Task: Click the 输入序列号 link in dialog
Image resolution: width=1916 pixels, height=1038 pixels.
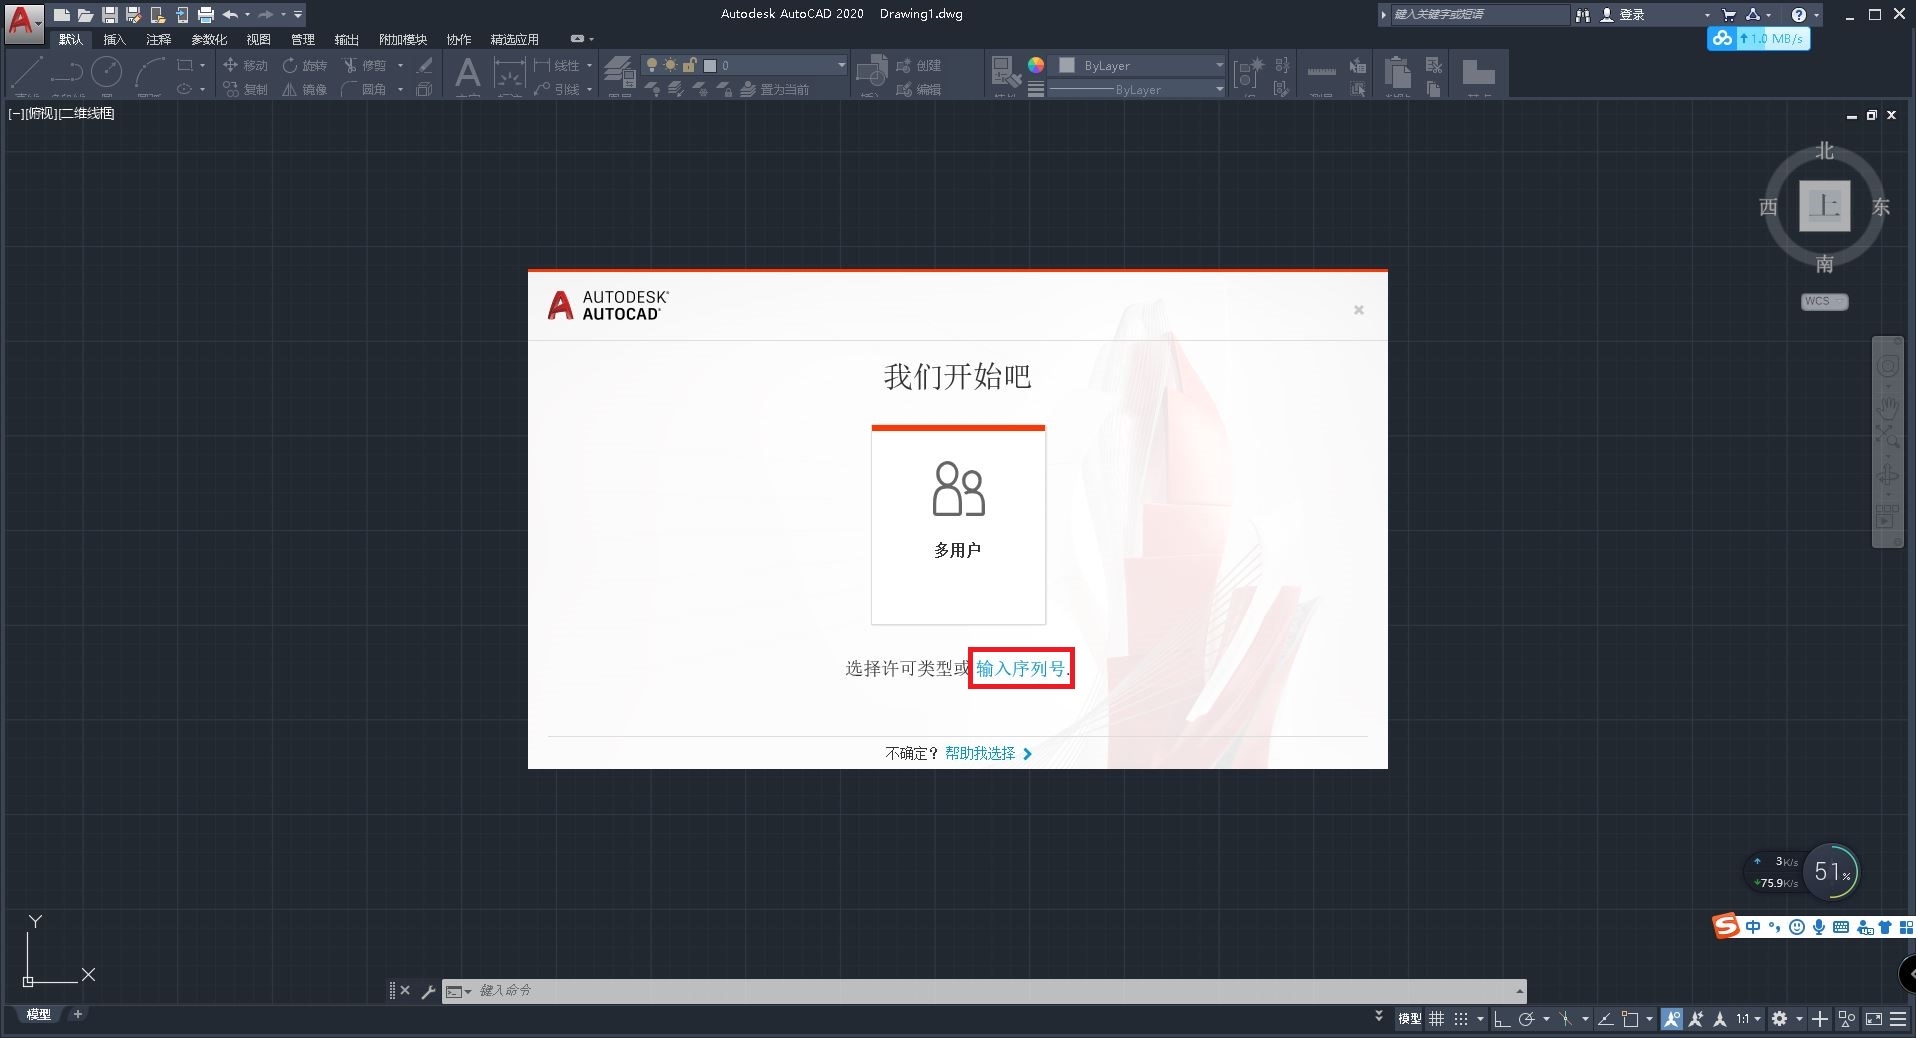Action: tap(1021, 669)
